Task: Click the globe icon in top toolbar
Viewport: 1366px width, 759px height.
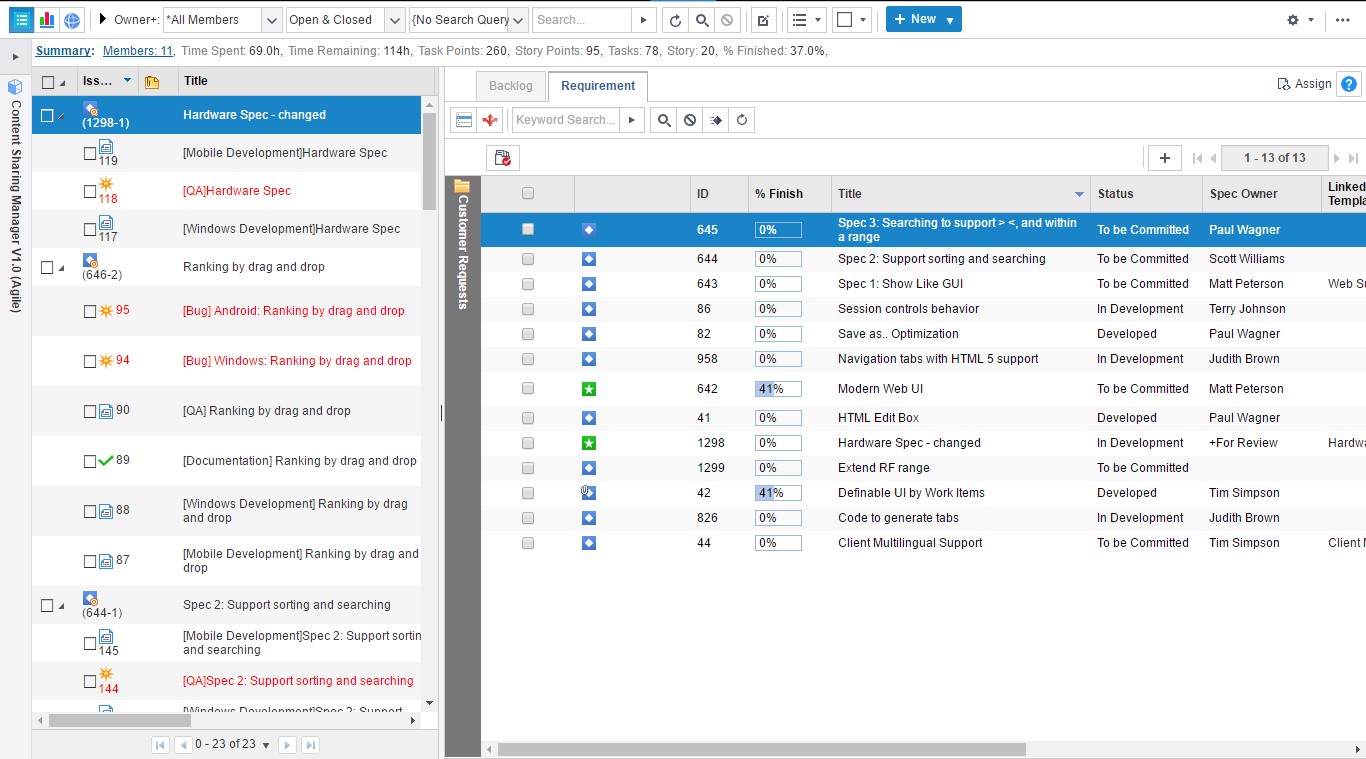Action: pos(72,20)
